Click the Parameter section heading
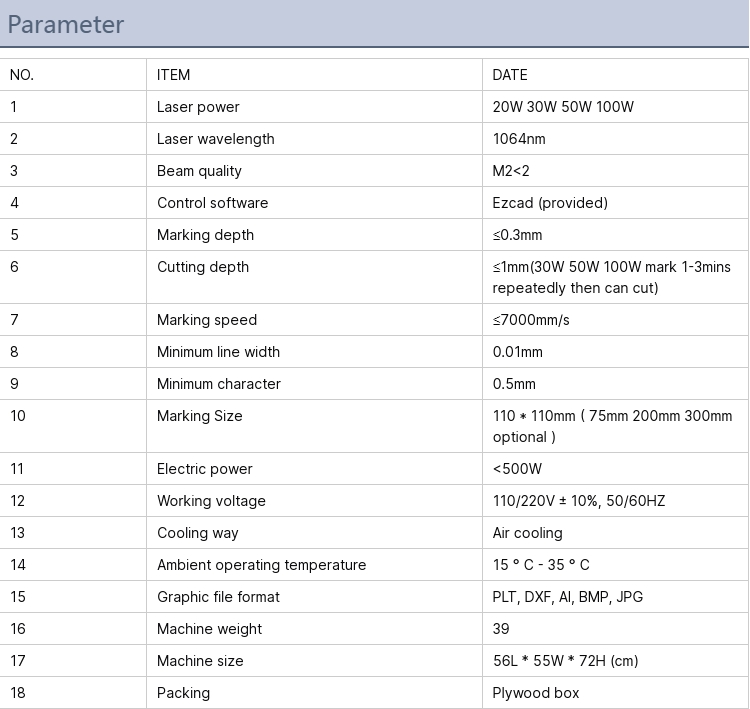Screen dimensions: 750x709 click(x=66, y=24)
